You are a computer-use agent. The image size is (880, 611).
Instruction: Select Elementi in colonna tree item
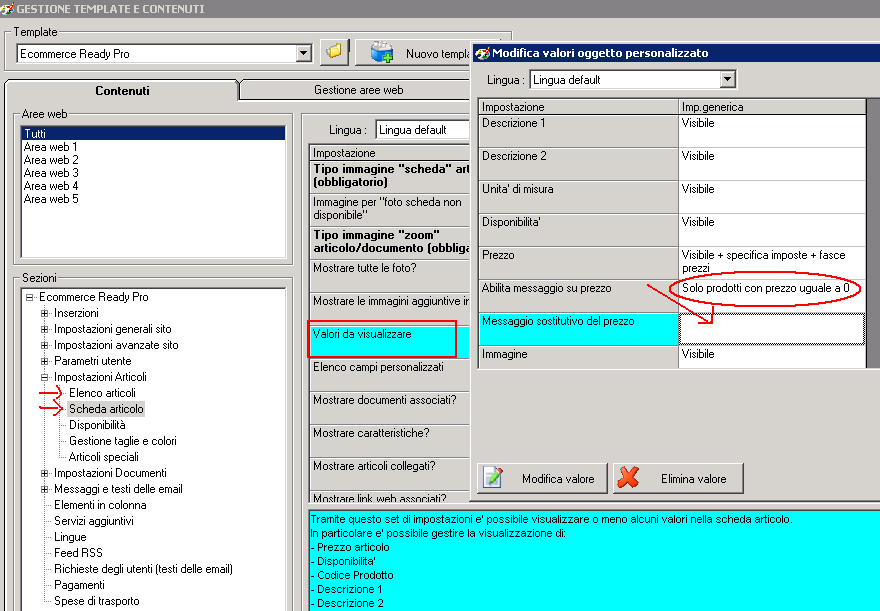point(100,505)
